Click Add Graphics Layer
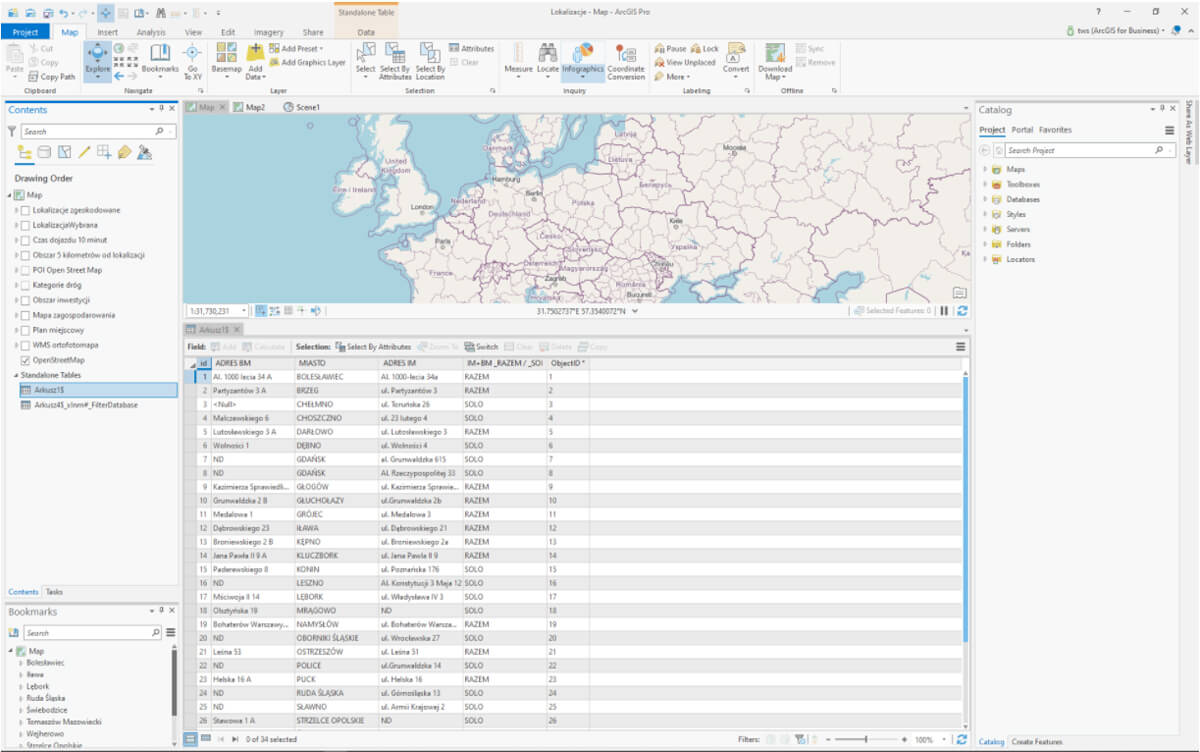This screenshot has height=752, width=1200. [x=307, y=62]
